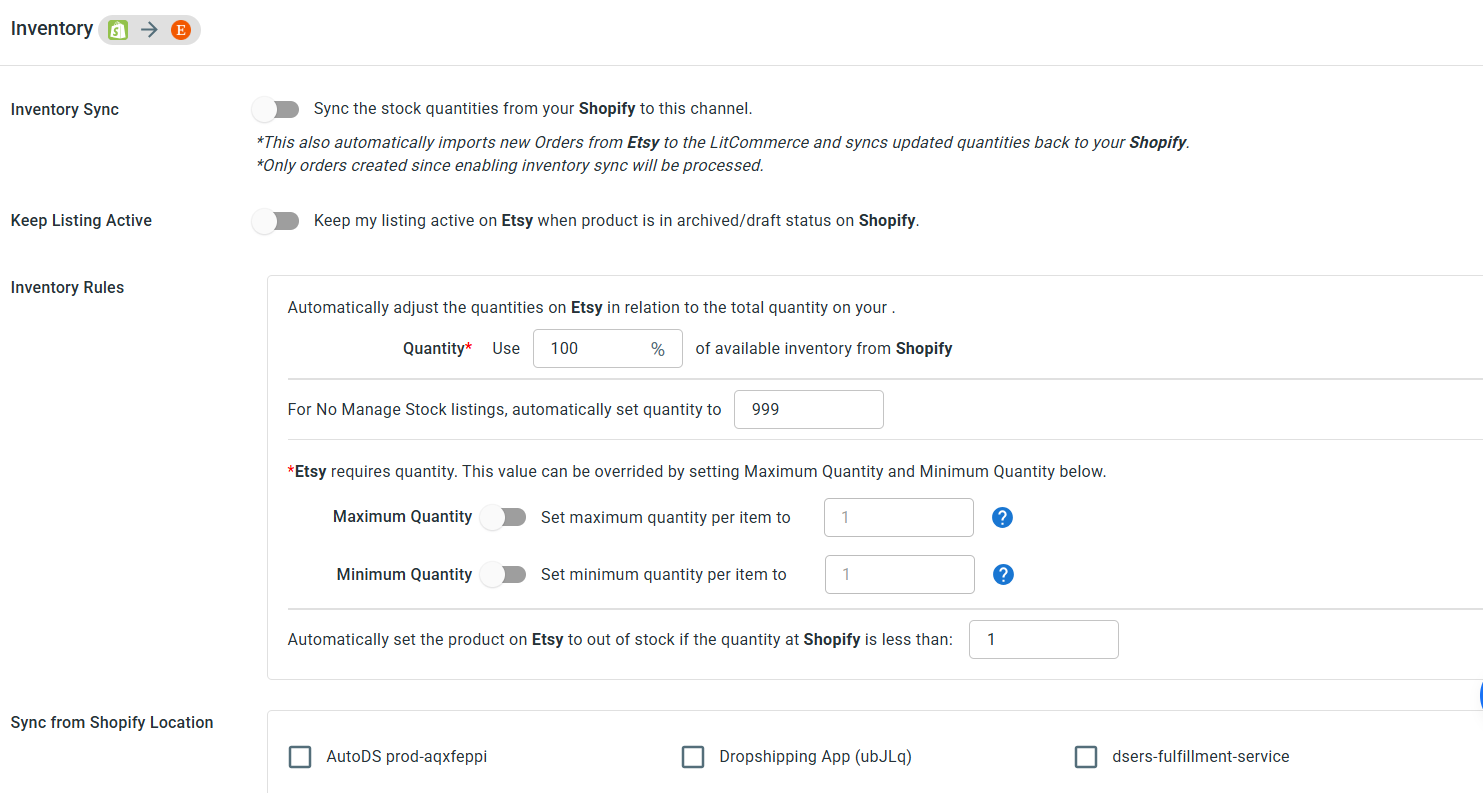This screenshot has height=793, width=1483.
Task: Click the Minimum Quantity label text
Action: point(404,575)
